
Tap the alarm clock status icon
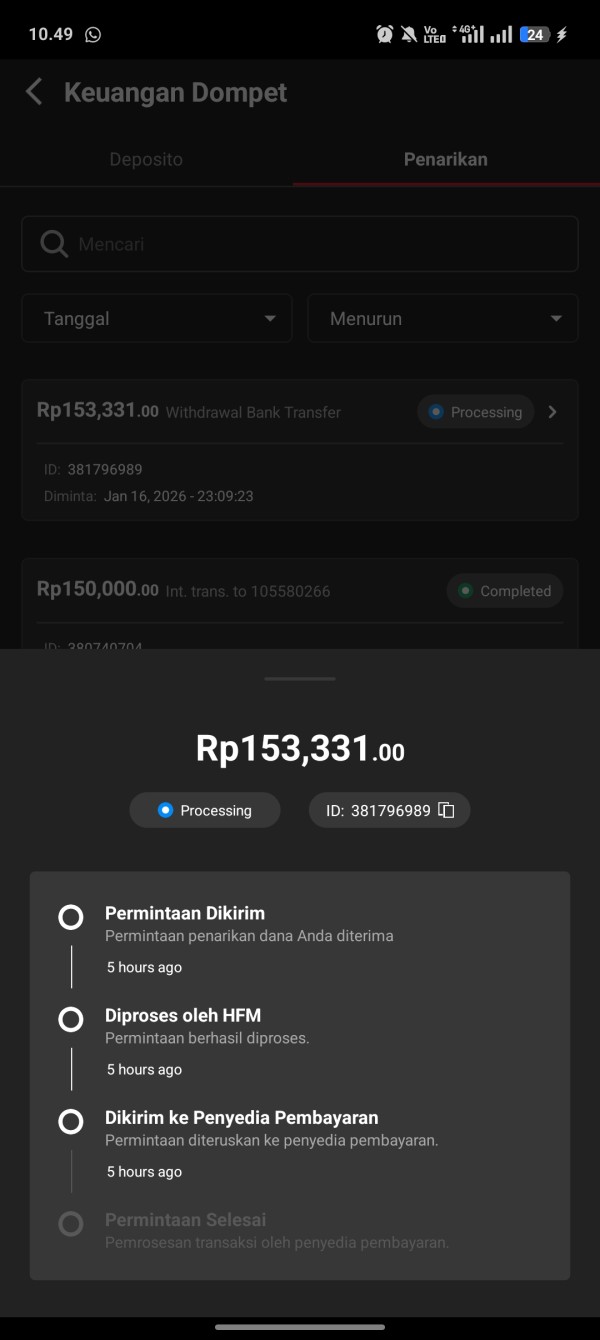384,35
